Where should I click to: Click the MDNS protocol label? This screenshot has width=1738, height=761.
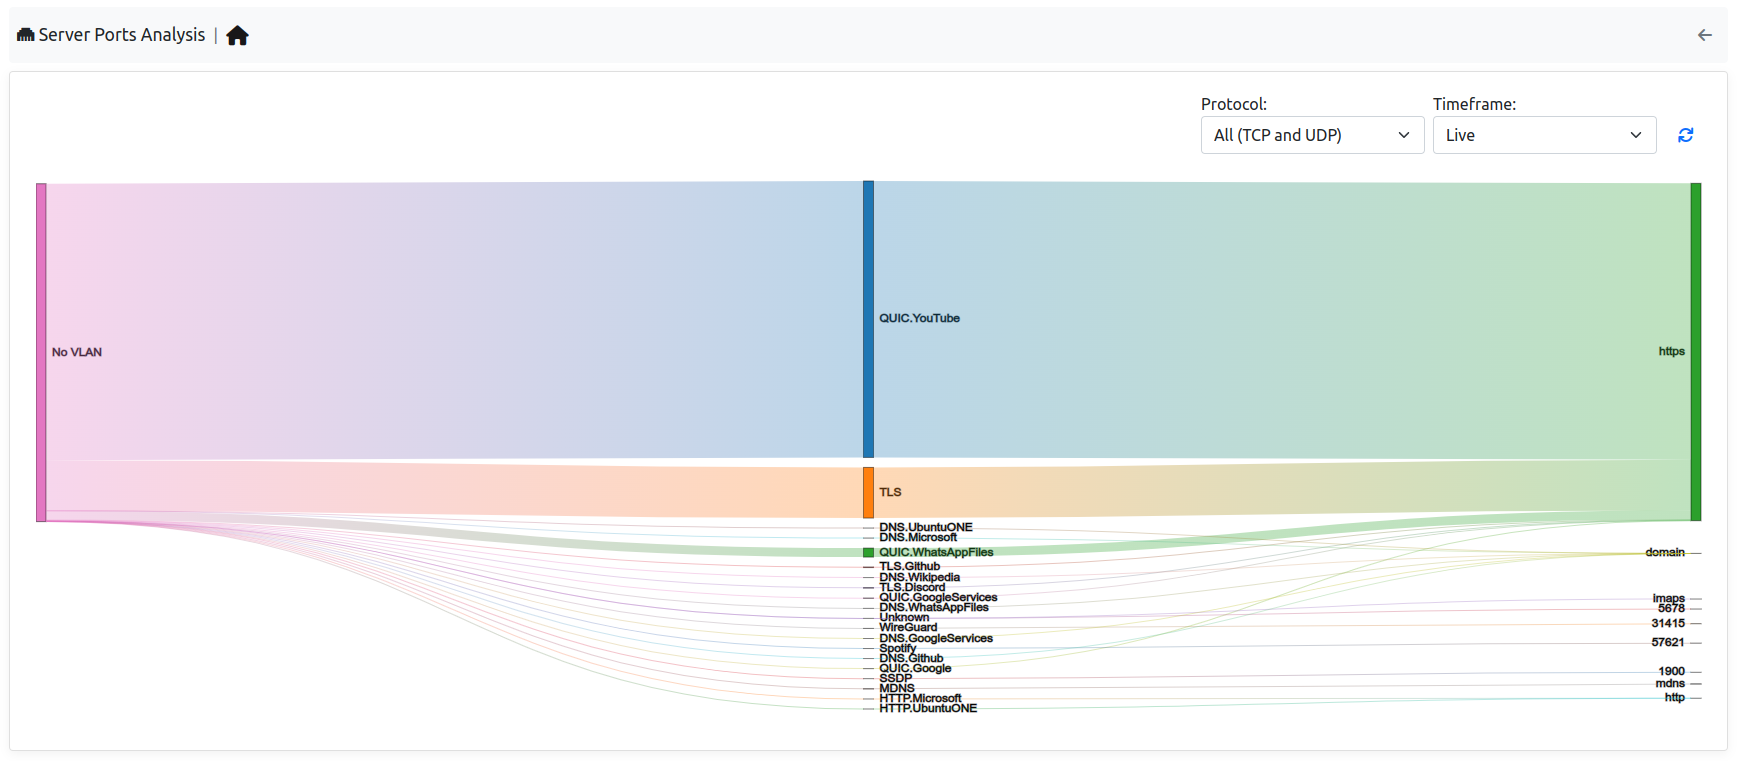click(897, 688)
